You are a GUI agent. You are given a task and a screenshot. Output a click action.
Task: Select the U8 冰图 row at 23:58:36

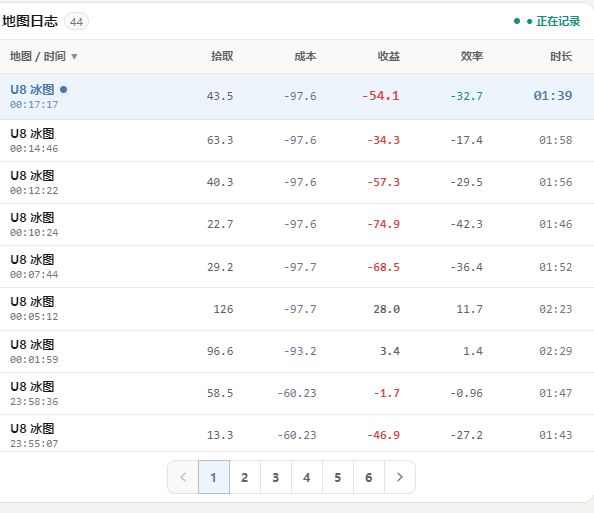297,393
